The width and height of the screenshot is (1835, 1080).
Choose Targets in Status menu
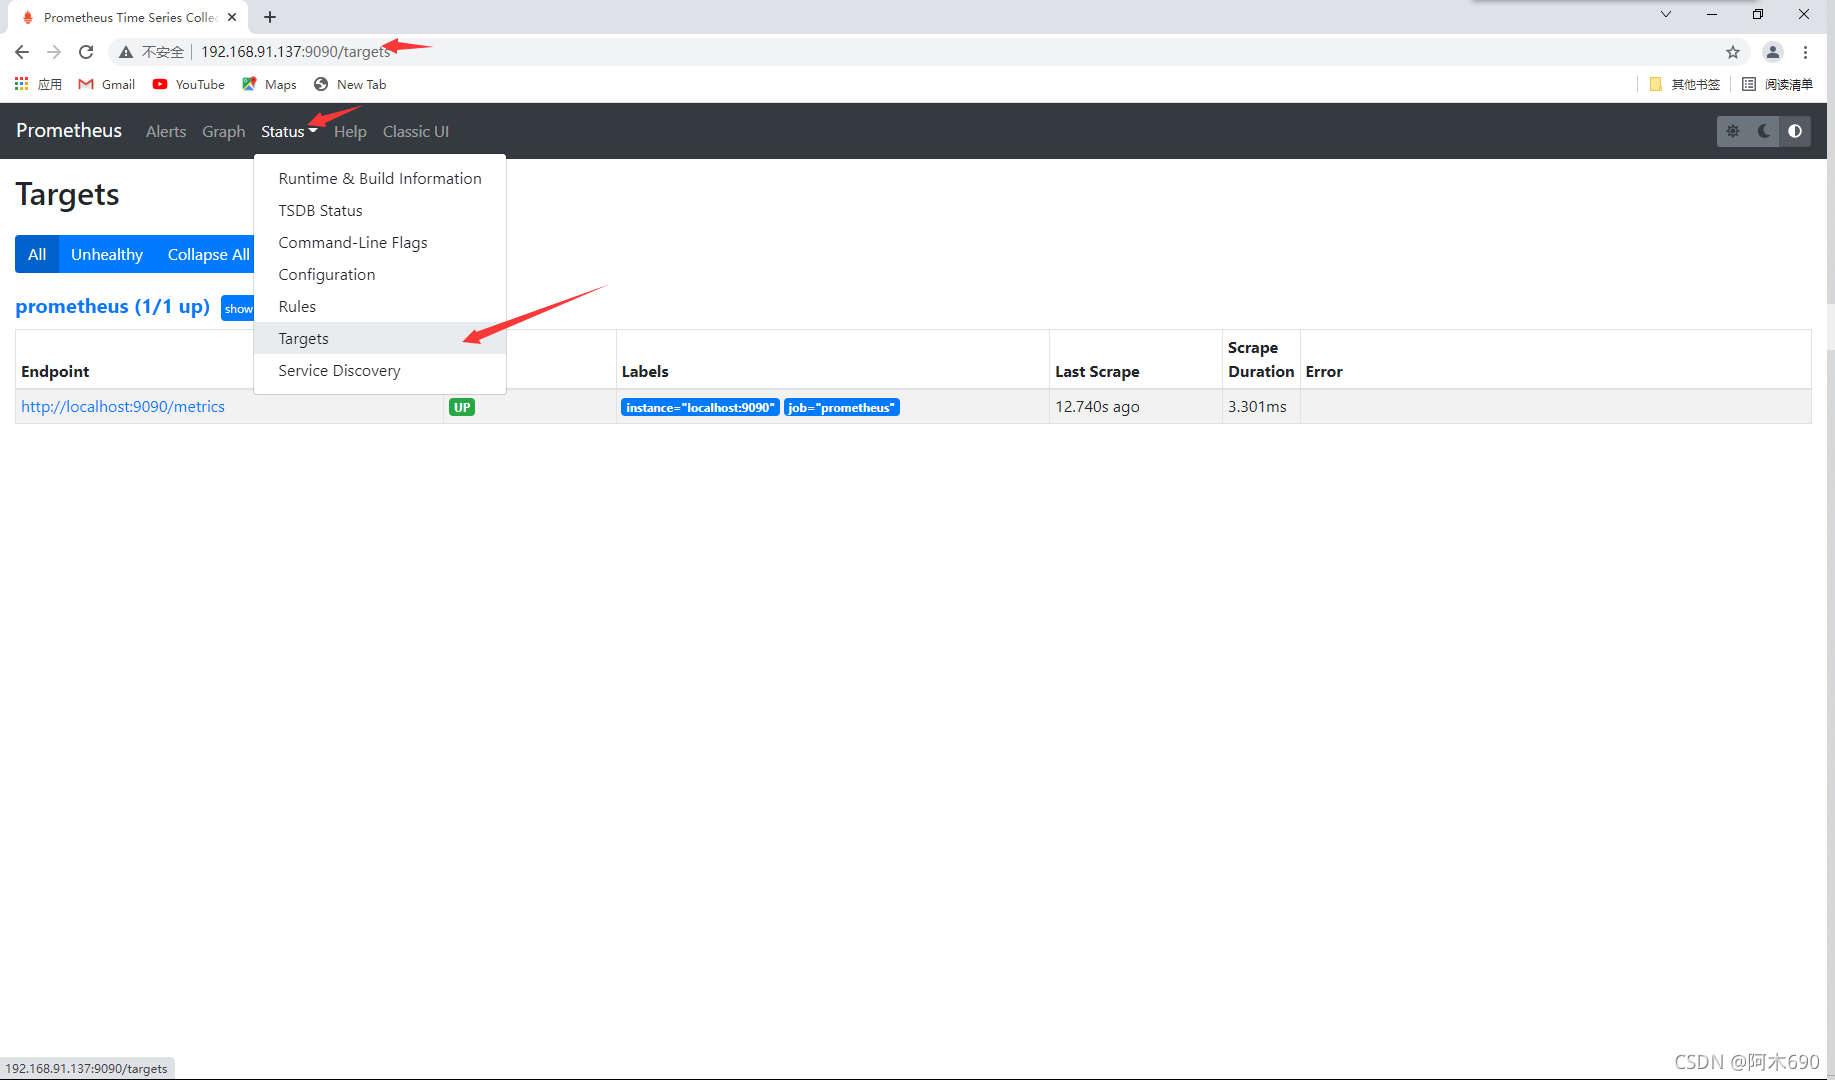[380, 338]
